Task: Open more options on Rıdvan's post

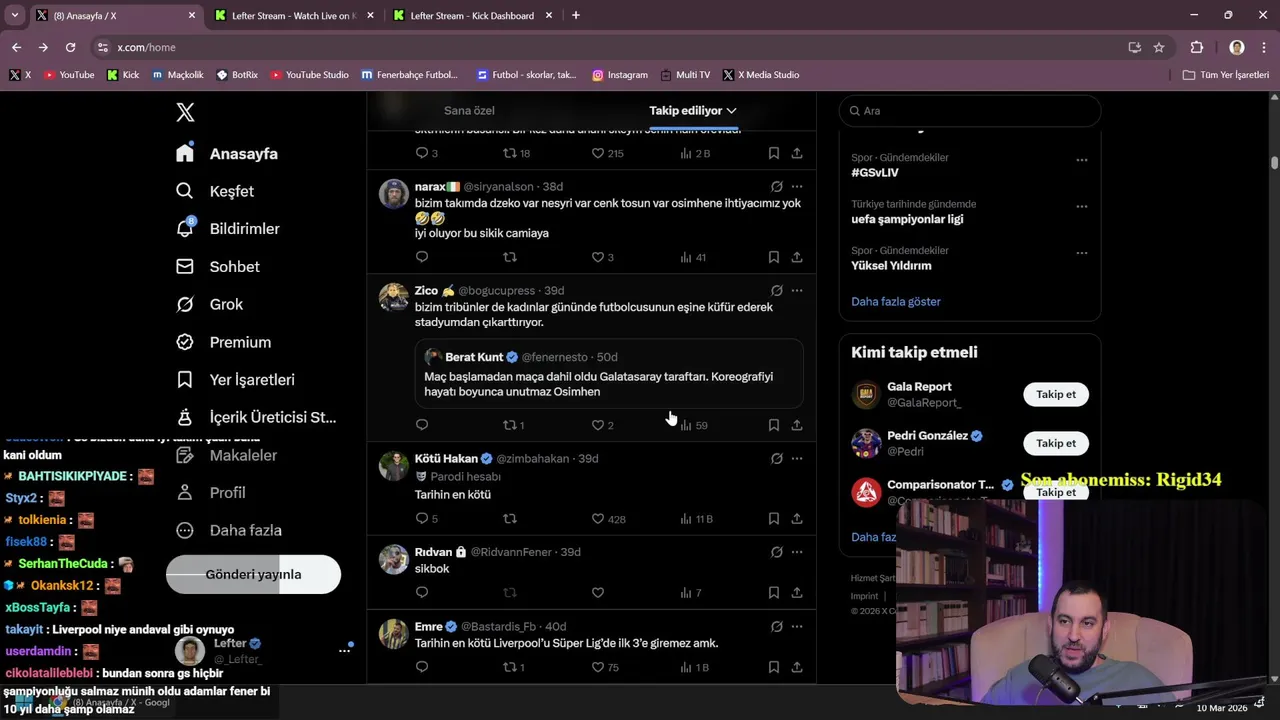Action: click(797, 552)
